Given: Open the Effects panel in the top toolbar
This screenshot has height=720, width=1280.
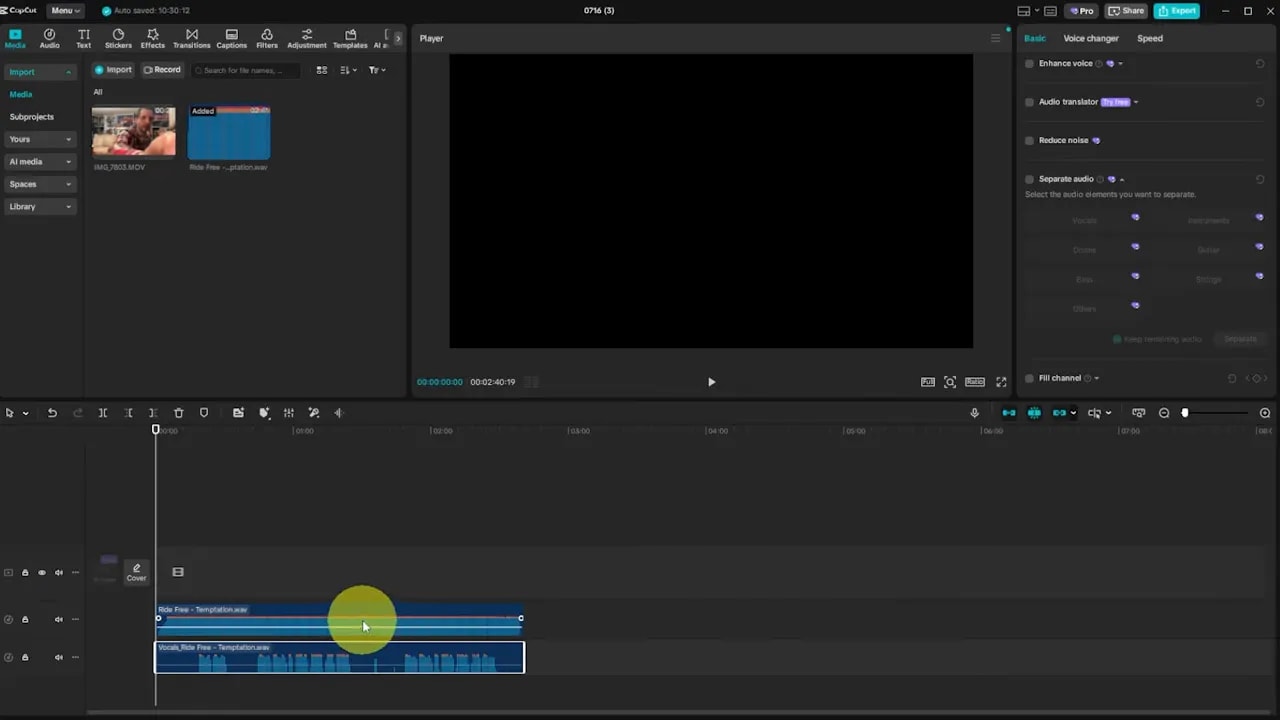Looking at the screenshot, I should click(x=152, y=38).
